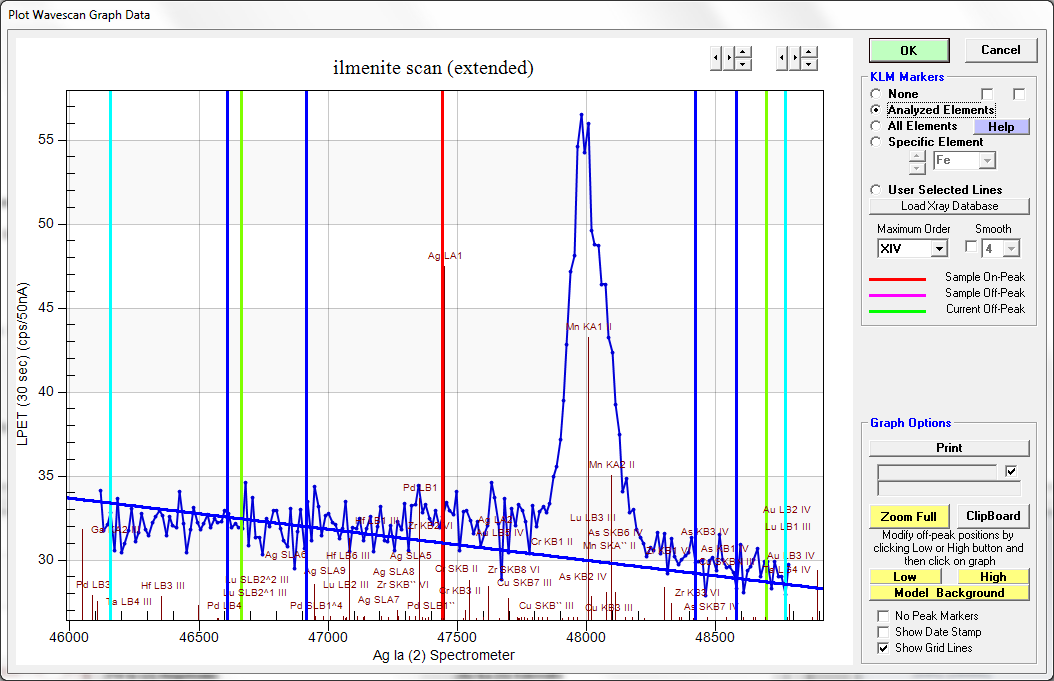This screenshot has height=681, width=1054.
Task: Enable the No Peak Markers checkbox
Action: [x=883, y=616]
